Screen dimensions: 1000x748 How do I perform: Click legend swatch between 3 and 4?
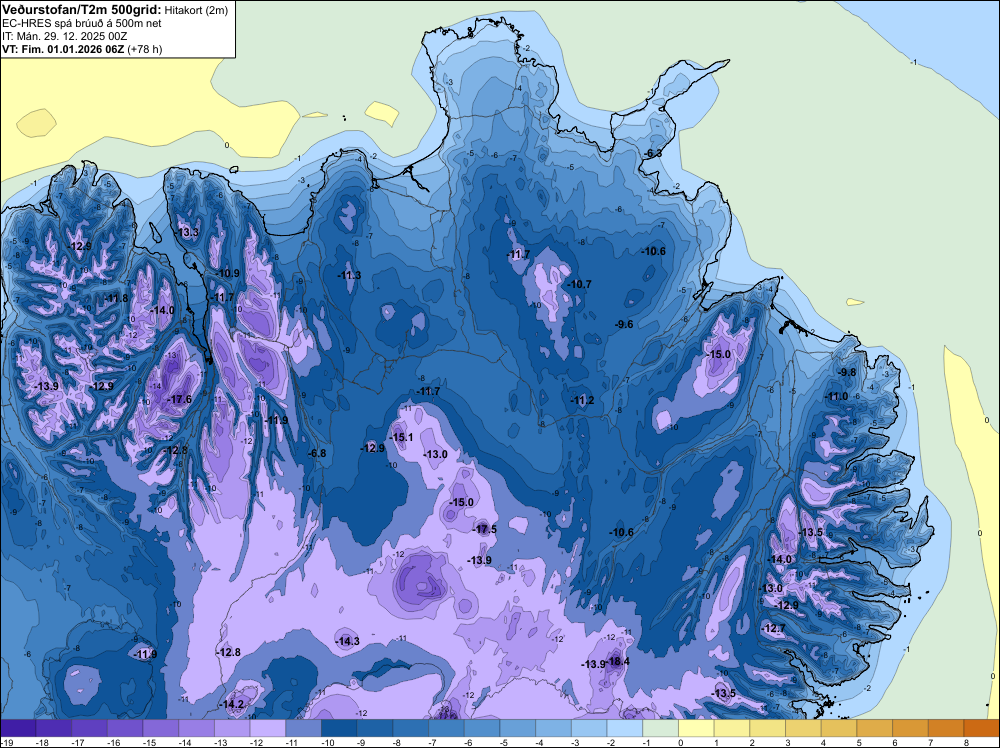[804, 728]
